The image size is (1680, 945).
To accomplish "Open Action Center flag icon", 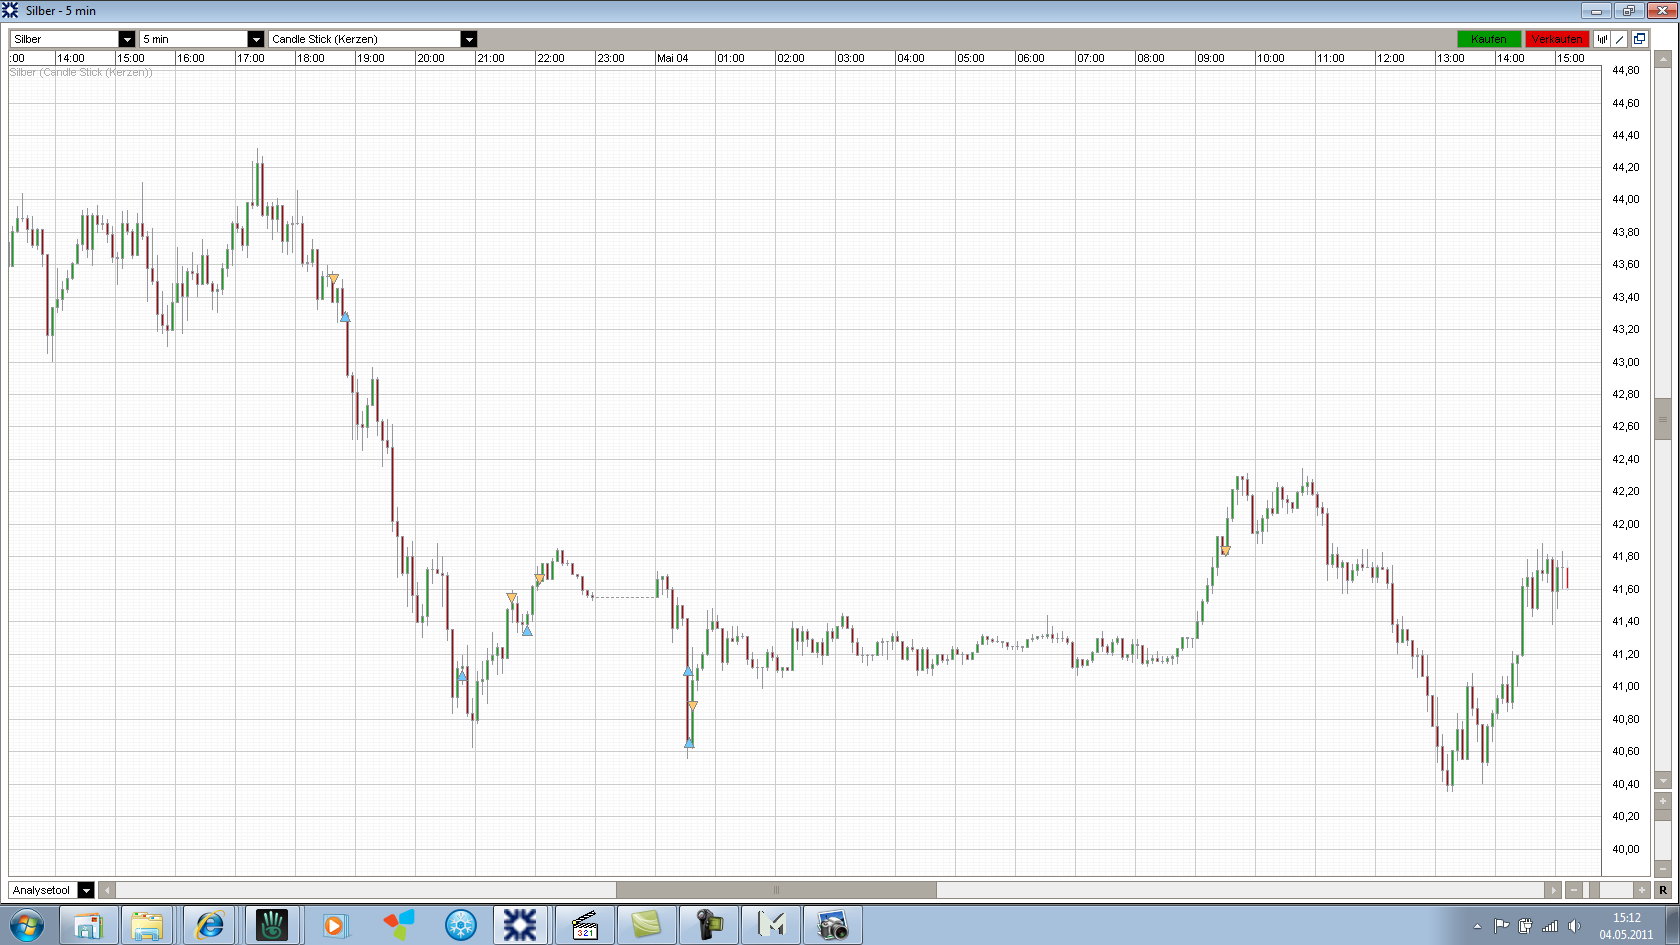I will tap(1501, 926).
